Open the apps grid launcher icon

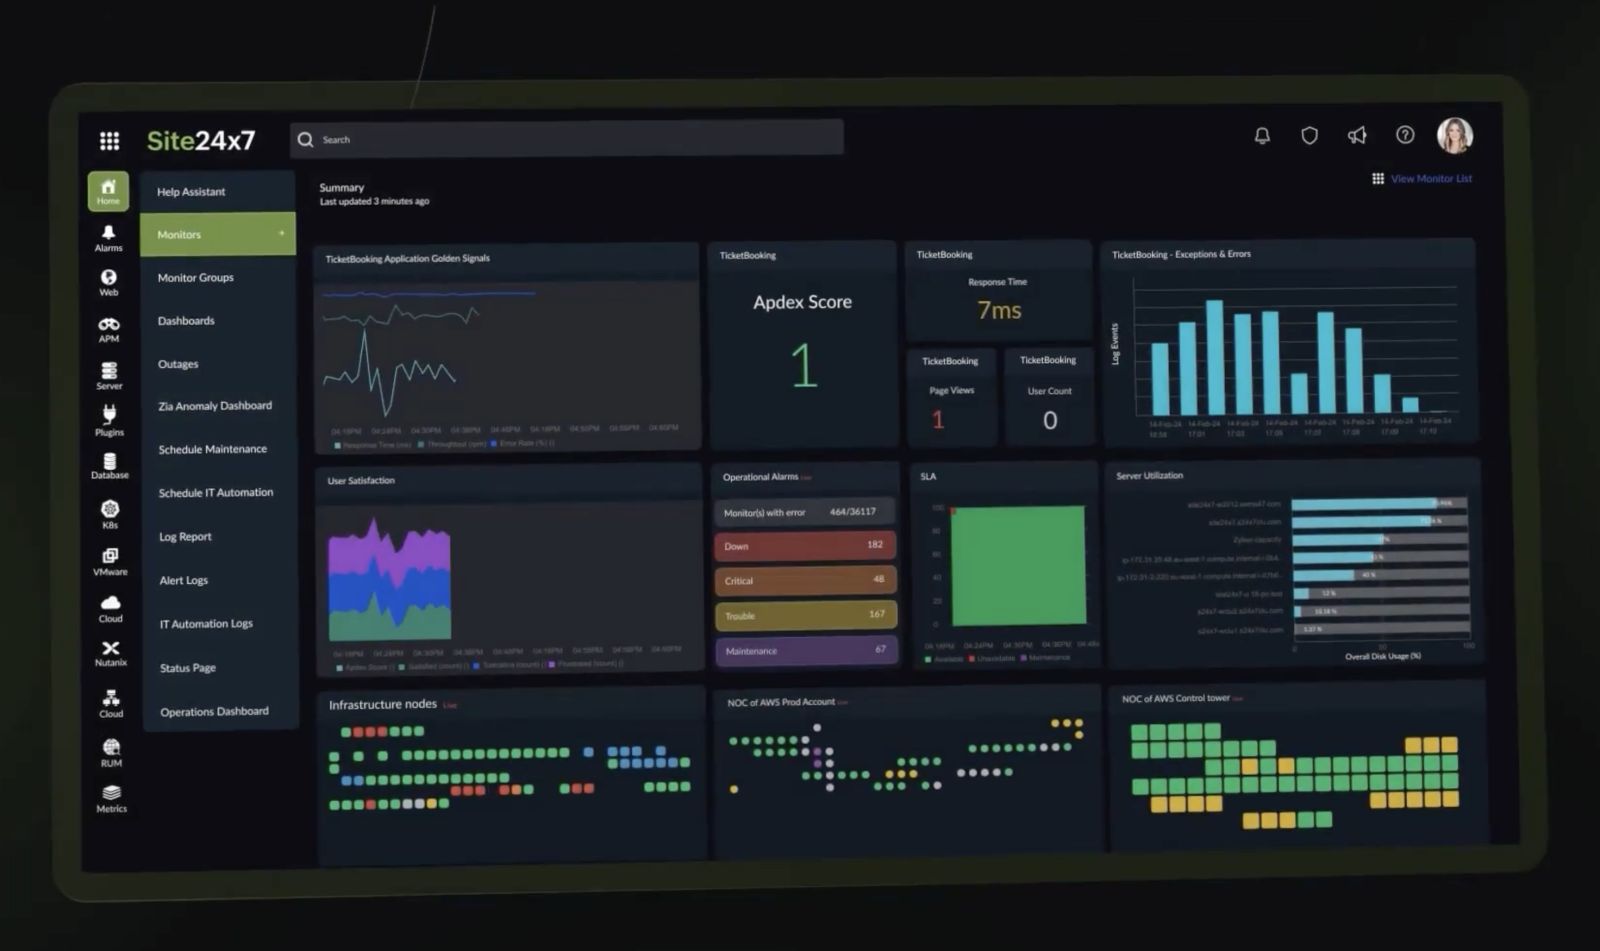pos(110,140)
